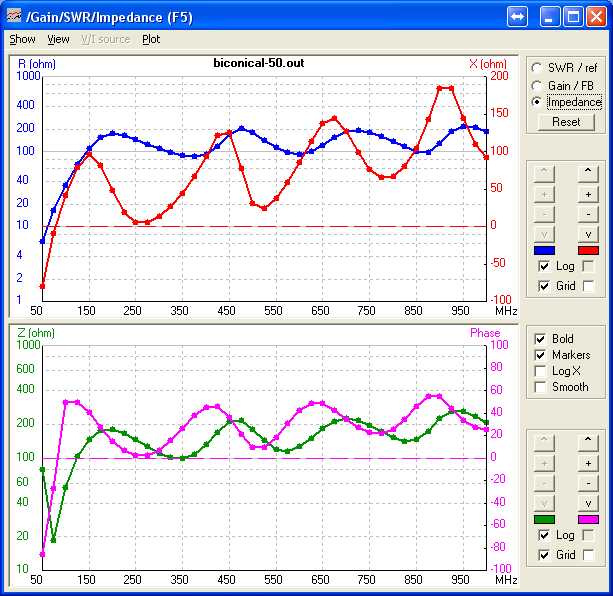
Task: Turn on the Smooth checkbox
Action: pos(541,387)
